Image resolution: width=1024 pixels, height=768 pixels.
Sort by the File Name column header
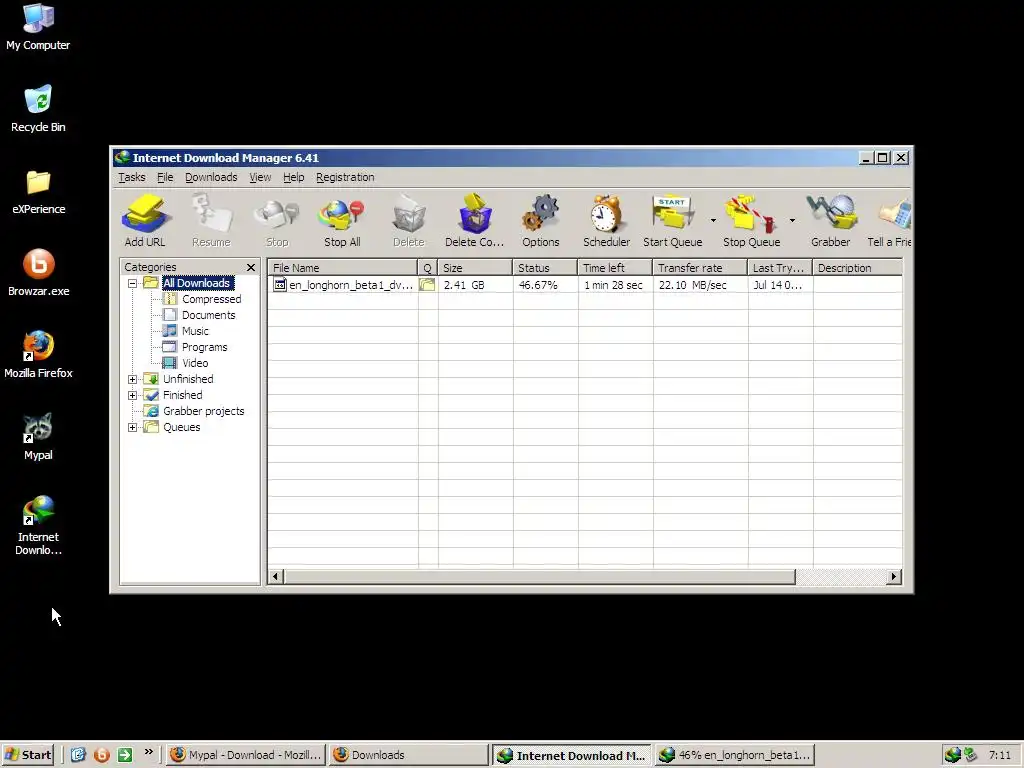[343, 268]
